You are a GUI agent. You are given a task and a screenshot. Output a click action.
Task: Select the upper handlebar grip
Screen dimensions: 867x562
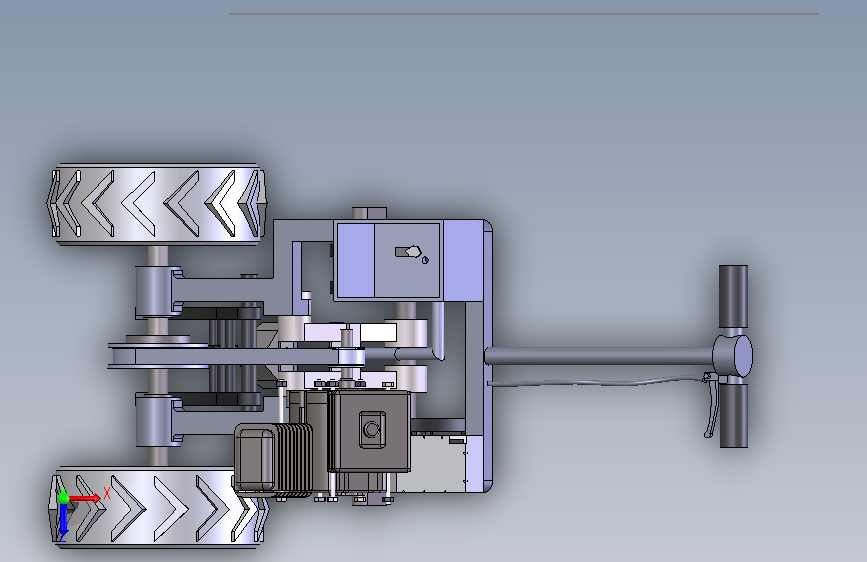point(733,297)
